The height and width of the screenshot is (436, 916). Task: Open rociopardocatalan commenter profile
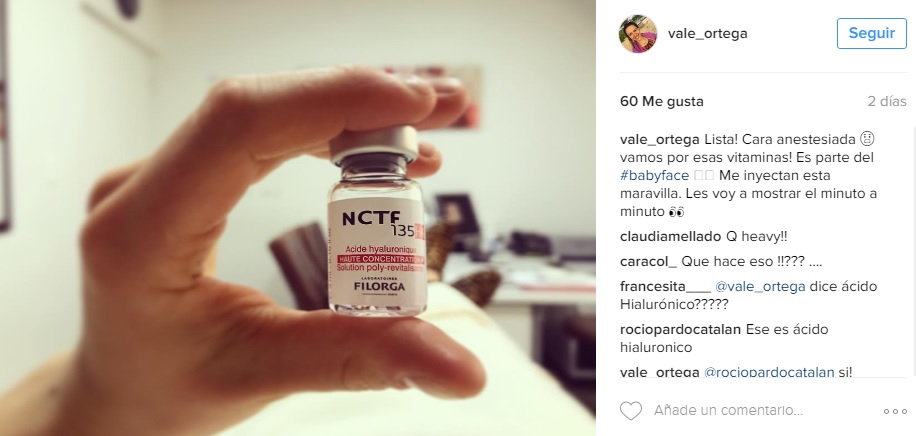click(x=681, y=329)
